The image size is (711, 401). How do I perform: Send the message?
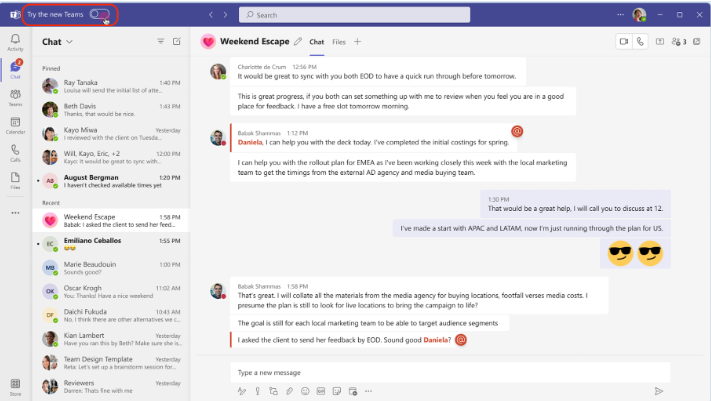click(x=659, y=391)
